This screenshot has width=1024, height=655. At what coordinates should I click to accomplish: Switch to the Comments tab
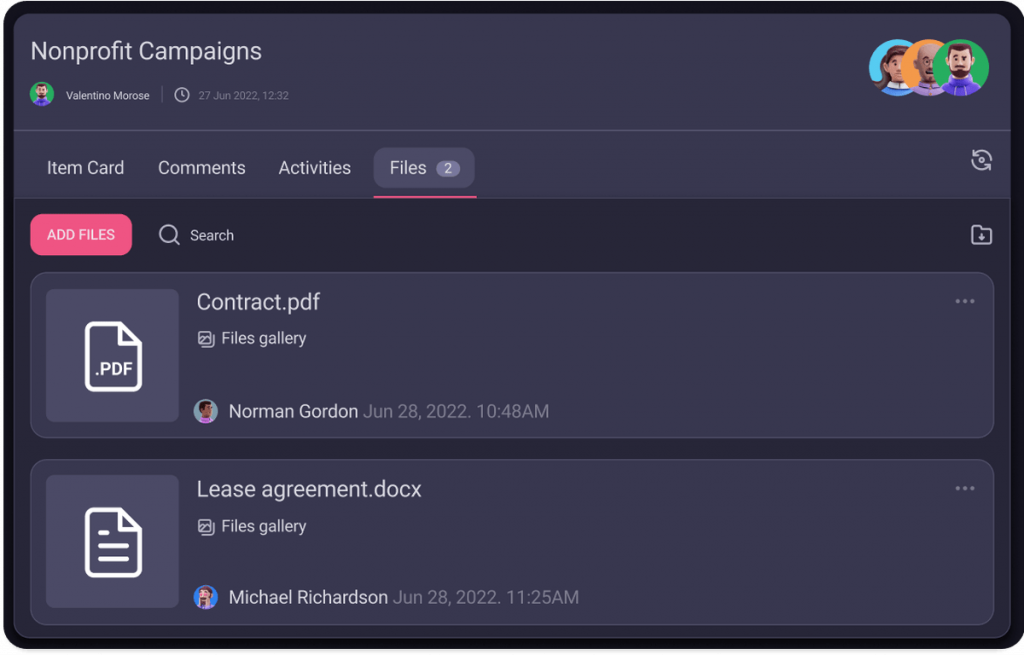(x=201, y=167)
